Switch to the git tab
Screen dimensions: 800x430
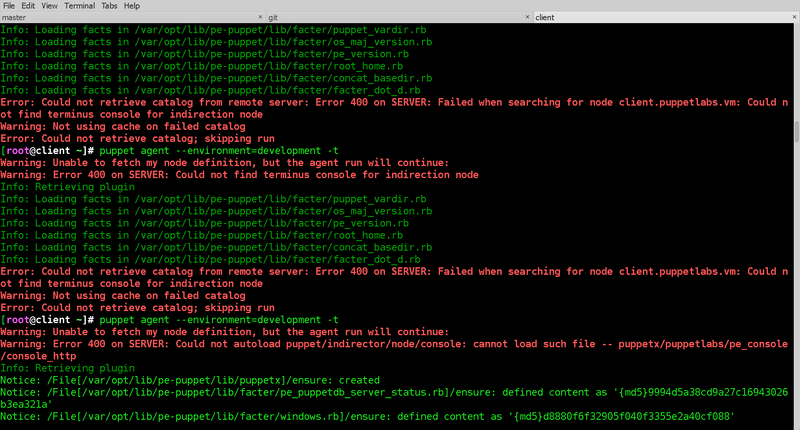[x=399, y=17]
